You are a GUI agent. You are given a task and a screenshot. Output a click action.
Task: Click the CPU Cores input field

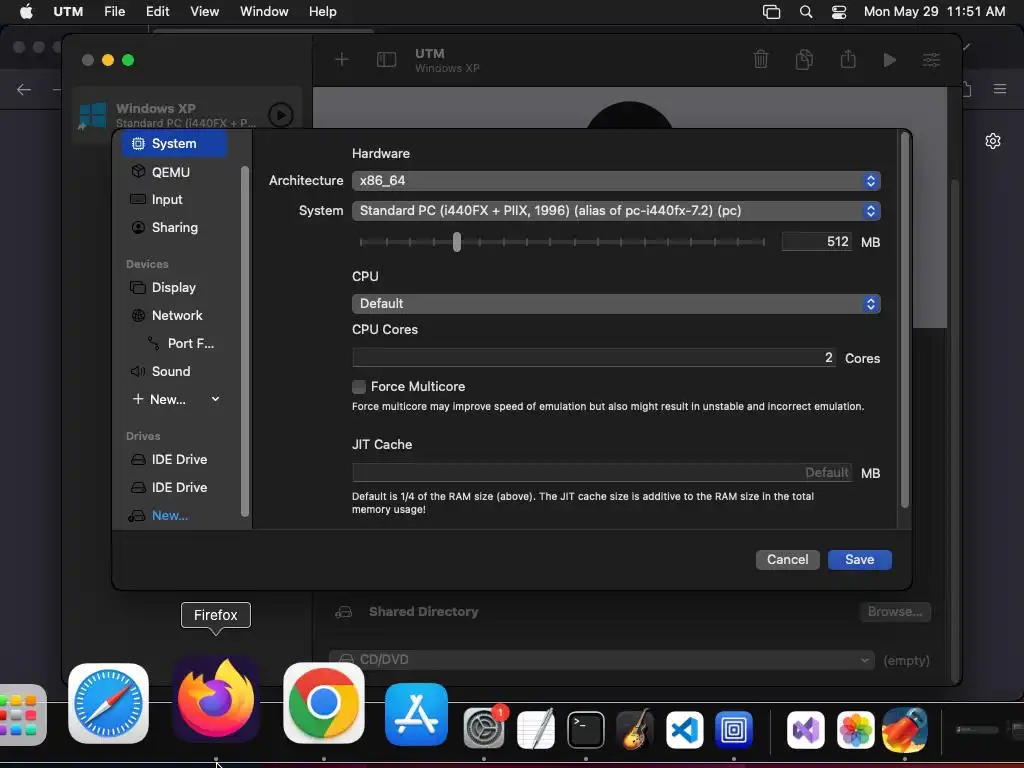click(x=594, y=358)
